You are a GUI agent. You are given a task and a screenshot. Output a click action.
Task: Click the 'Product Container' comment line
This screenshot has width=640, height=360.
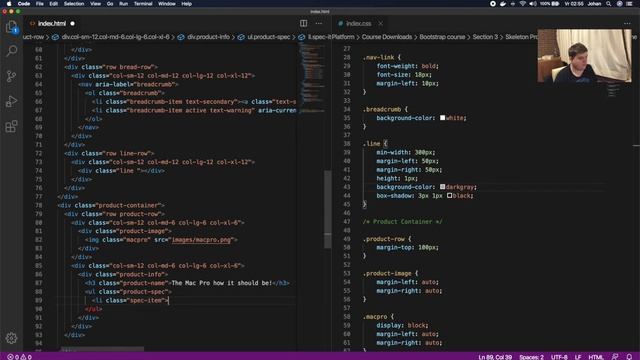402,222
